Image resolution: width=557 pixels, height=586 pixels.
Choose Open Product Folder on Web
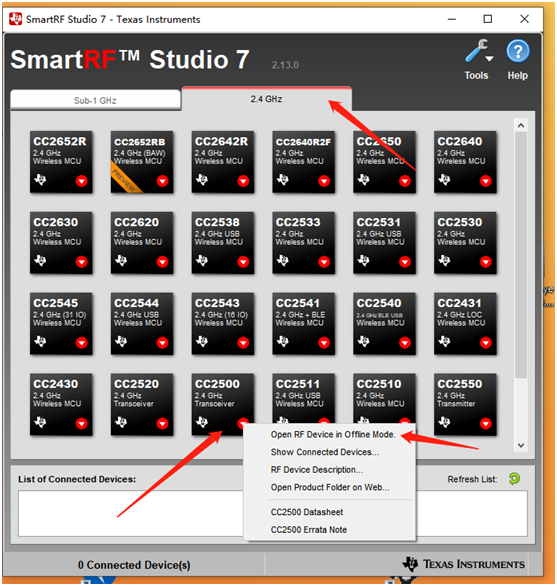pos(329,487)
